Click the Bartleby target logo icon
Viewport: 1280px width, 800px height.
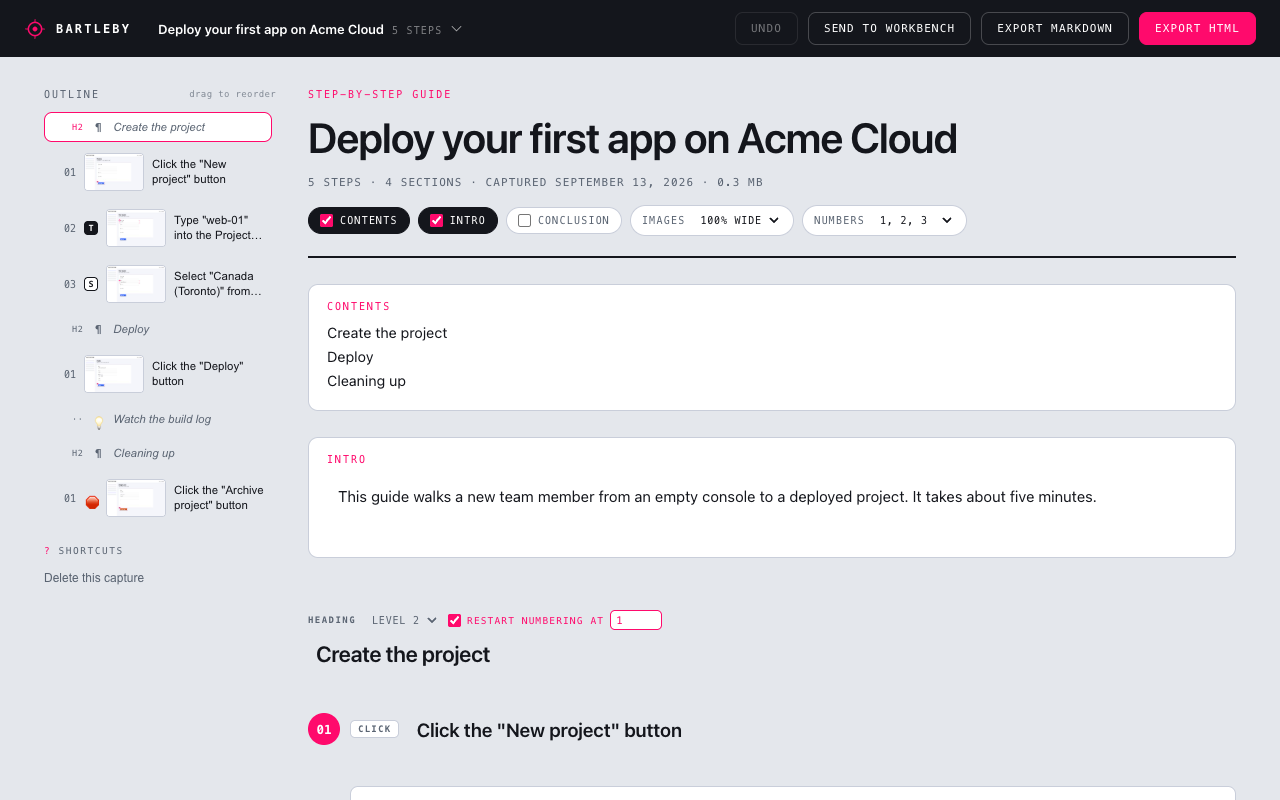(35, 29)
